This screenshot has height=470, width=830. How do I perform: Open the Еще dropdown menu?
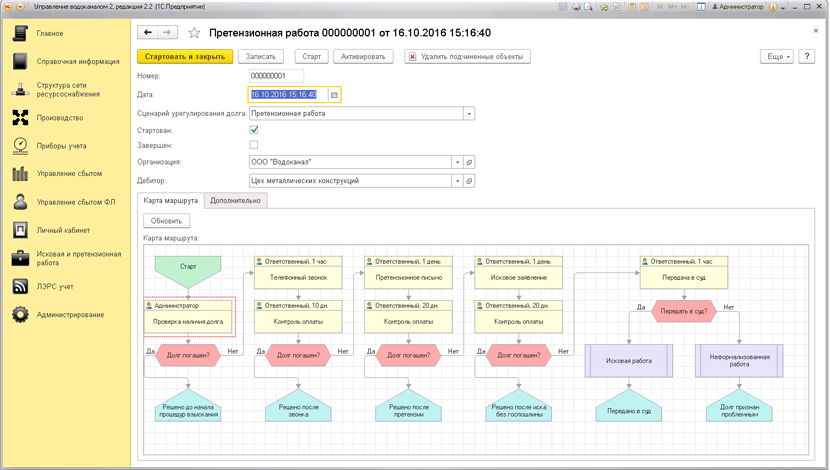(x=776, y=57)
